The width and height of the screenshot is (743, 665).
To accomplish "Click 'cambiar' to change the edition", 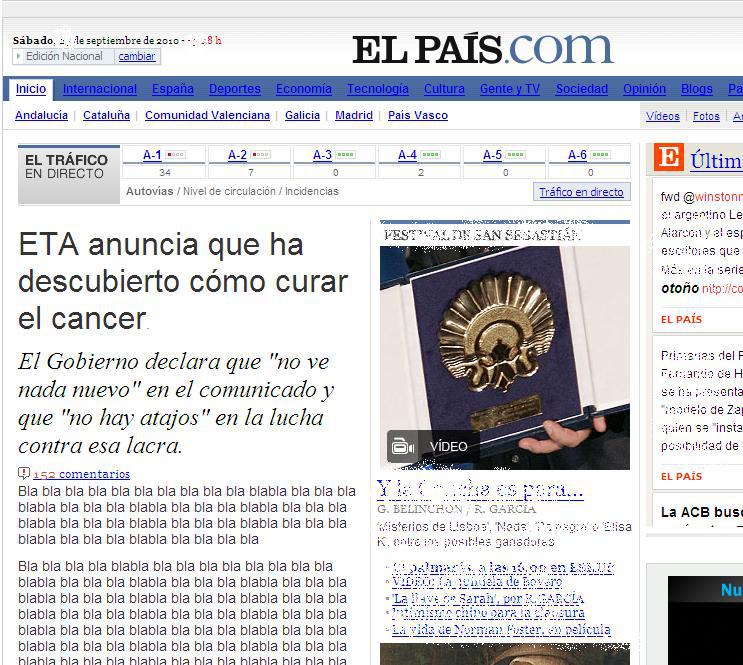I will click(x=137, y=57).
